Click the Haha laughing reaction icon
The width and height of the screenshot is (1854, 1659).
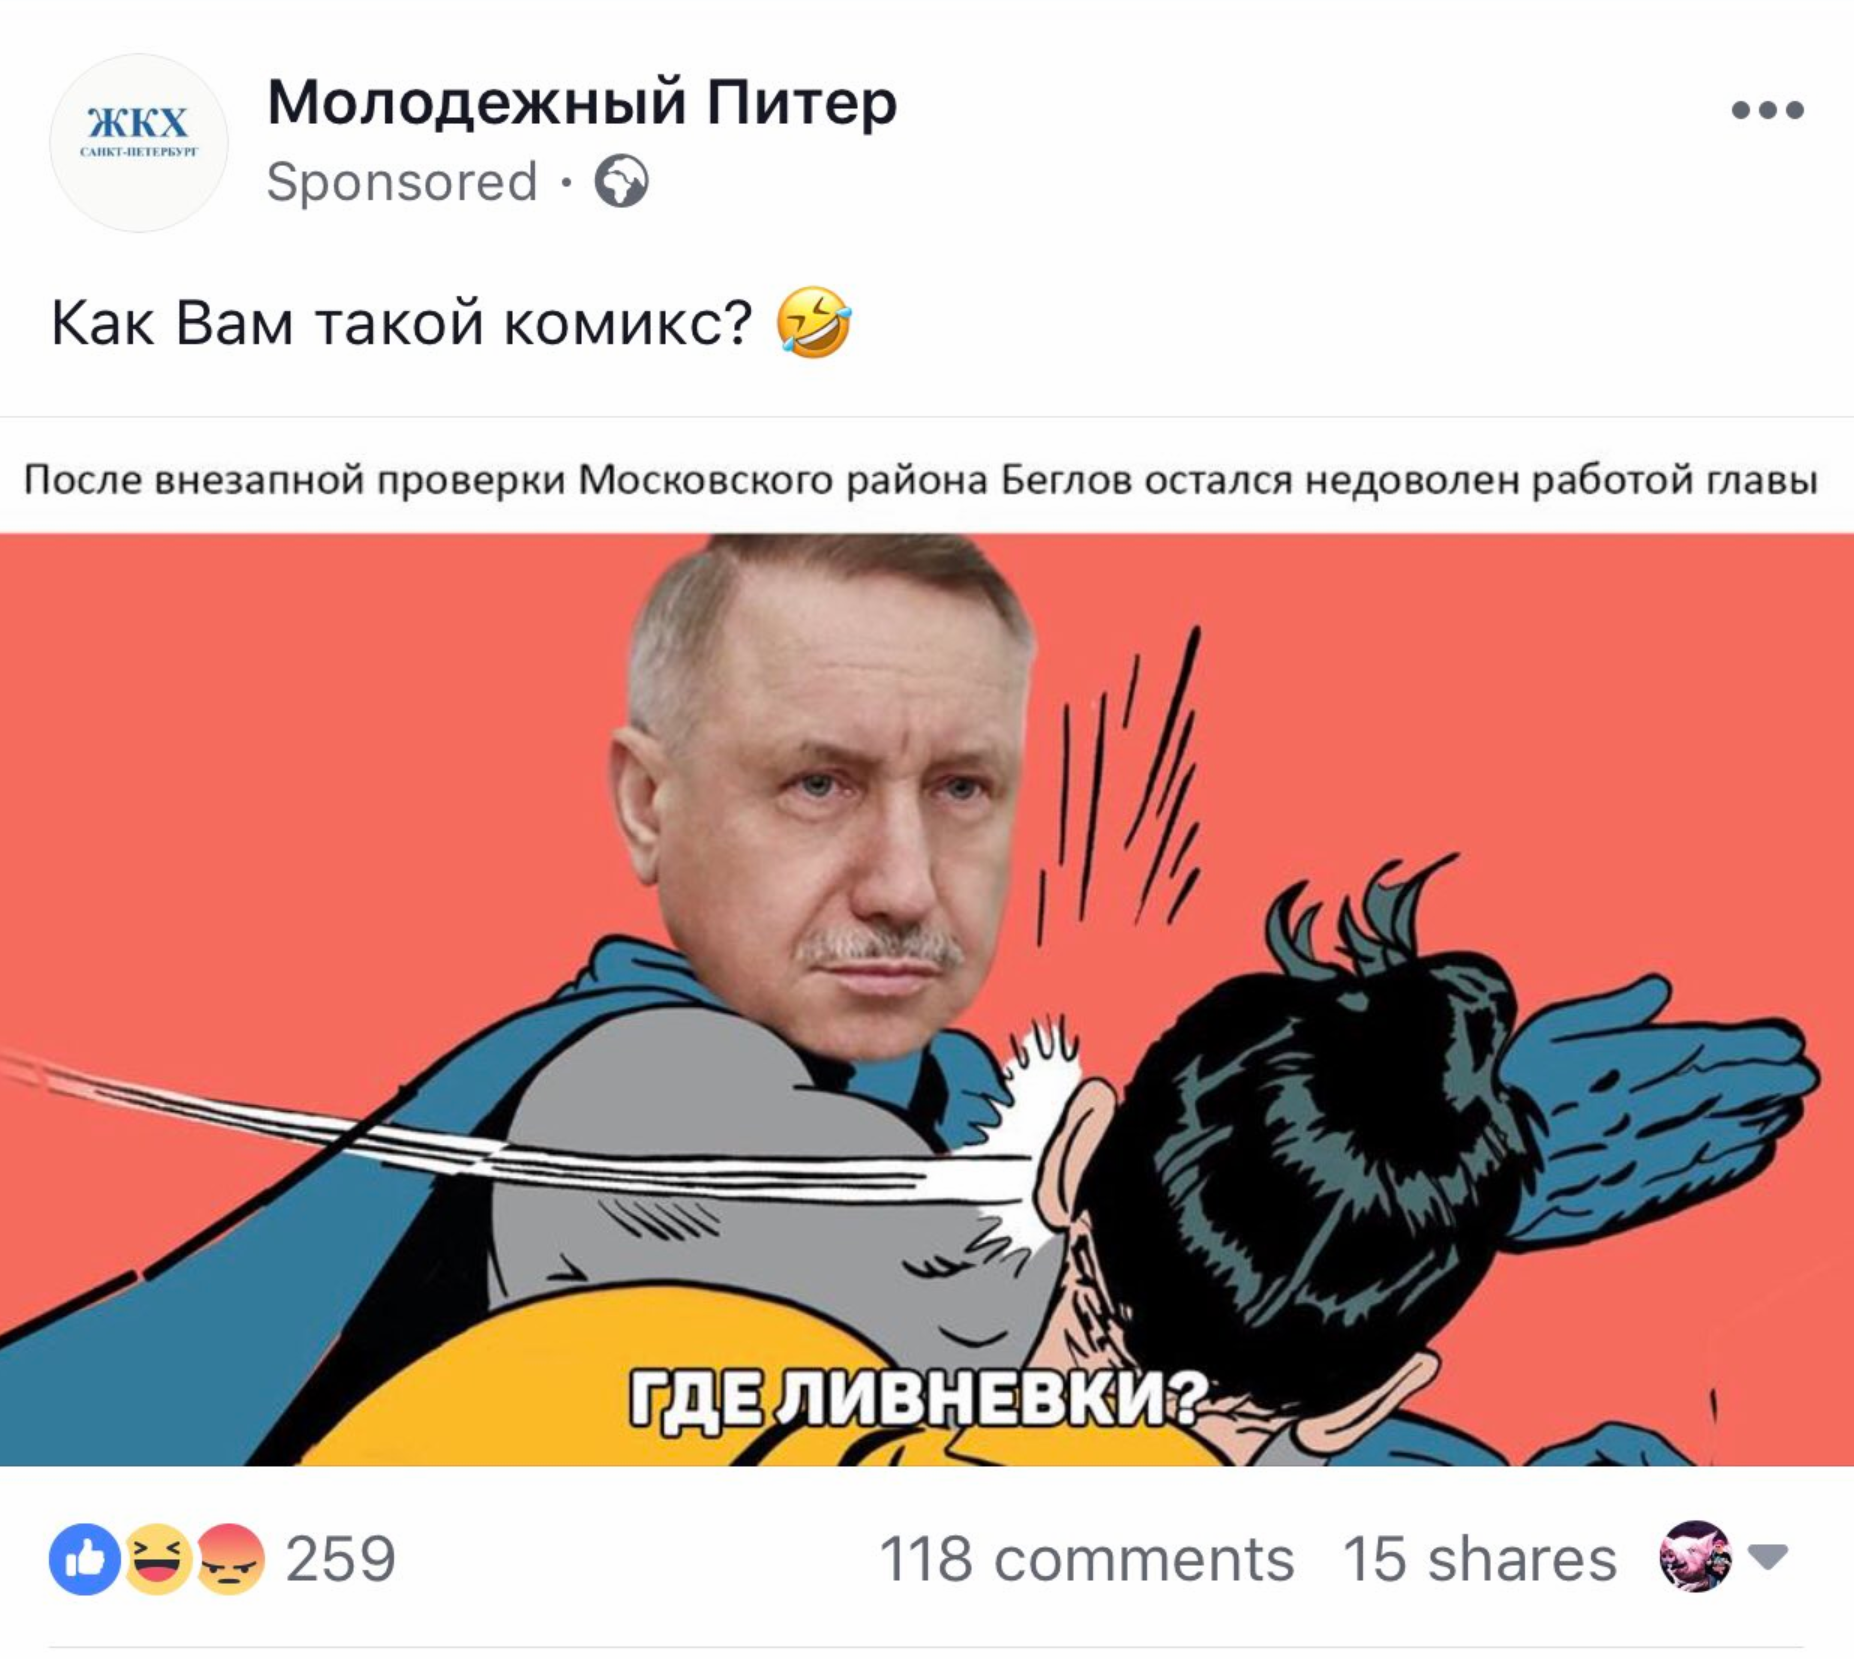pos(157,1558)
